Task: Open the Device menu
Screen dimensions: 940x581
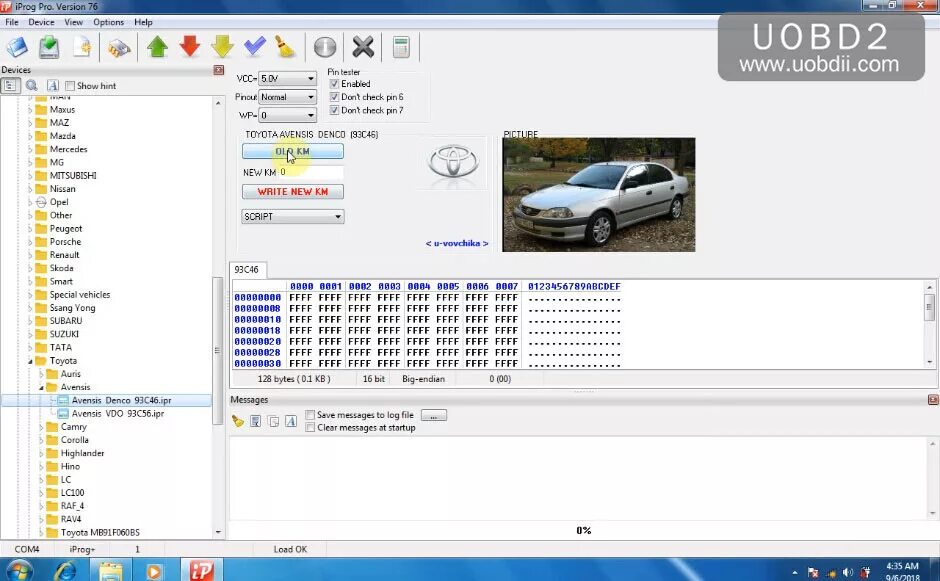Action: 41,22
